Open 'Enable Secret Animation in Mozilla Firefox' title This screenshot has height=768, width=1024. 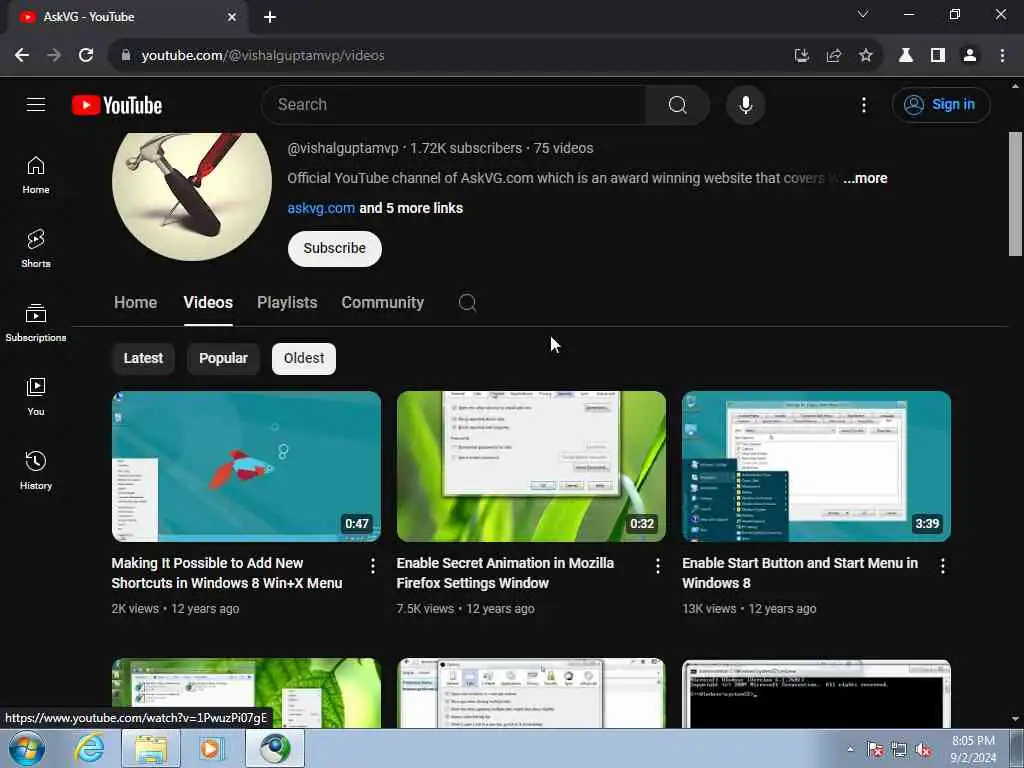[505, 573]
